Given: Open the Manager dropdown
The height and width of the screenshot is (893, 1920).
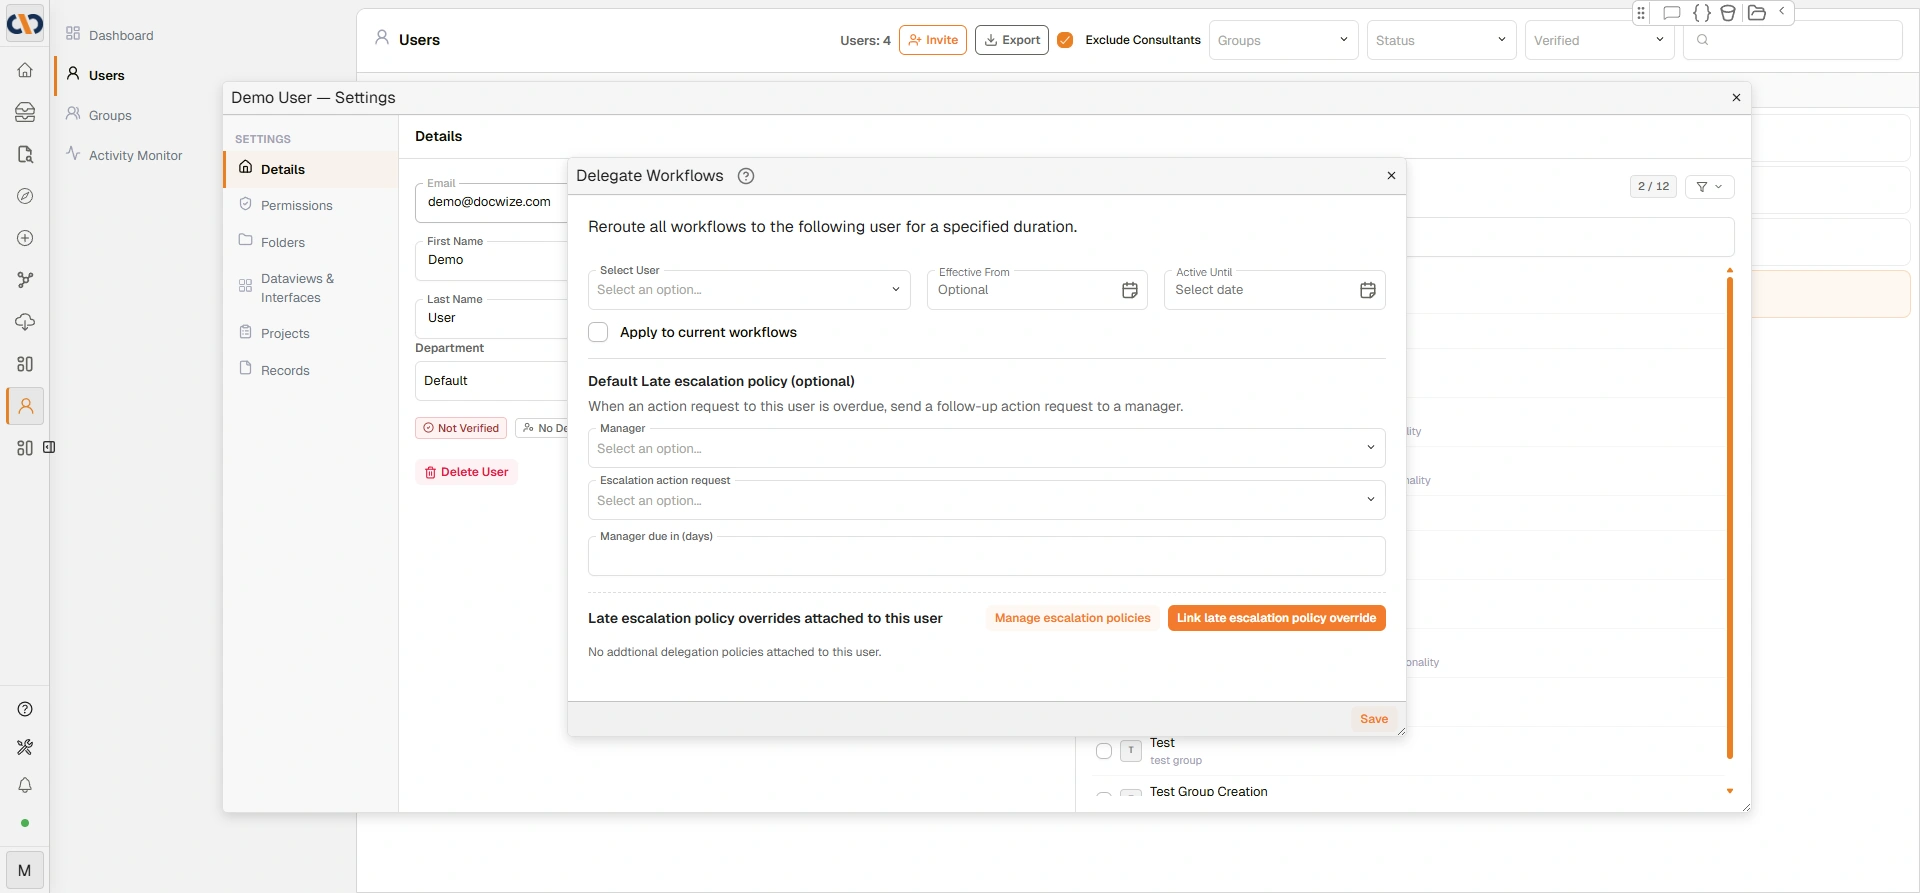Looking at the screenshot, I should [986, 448].
